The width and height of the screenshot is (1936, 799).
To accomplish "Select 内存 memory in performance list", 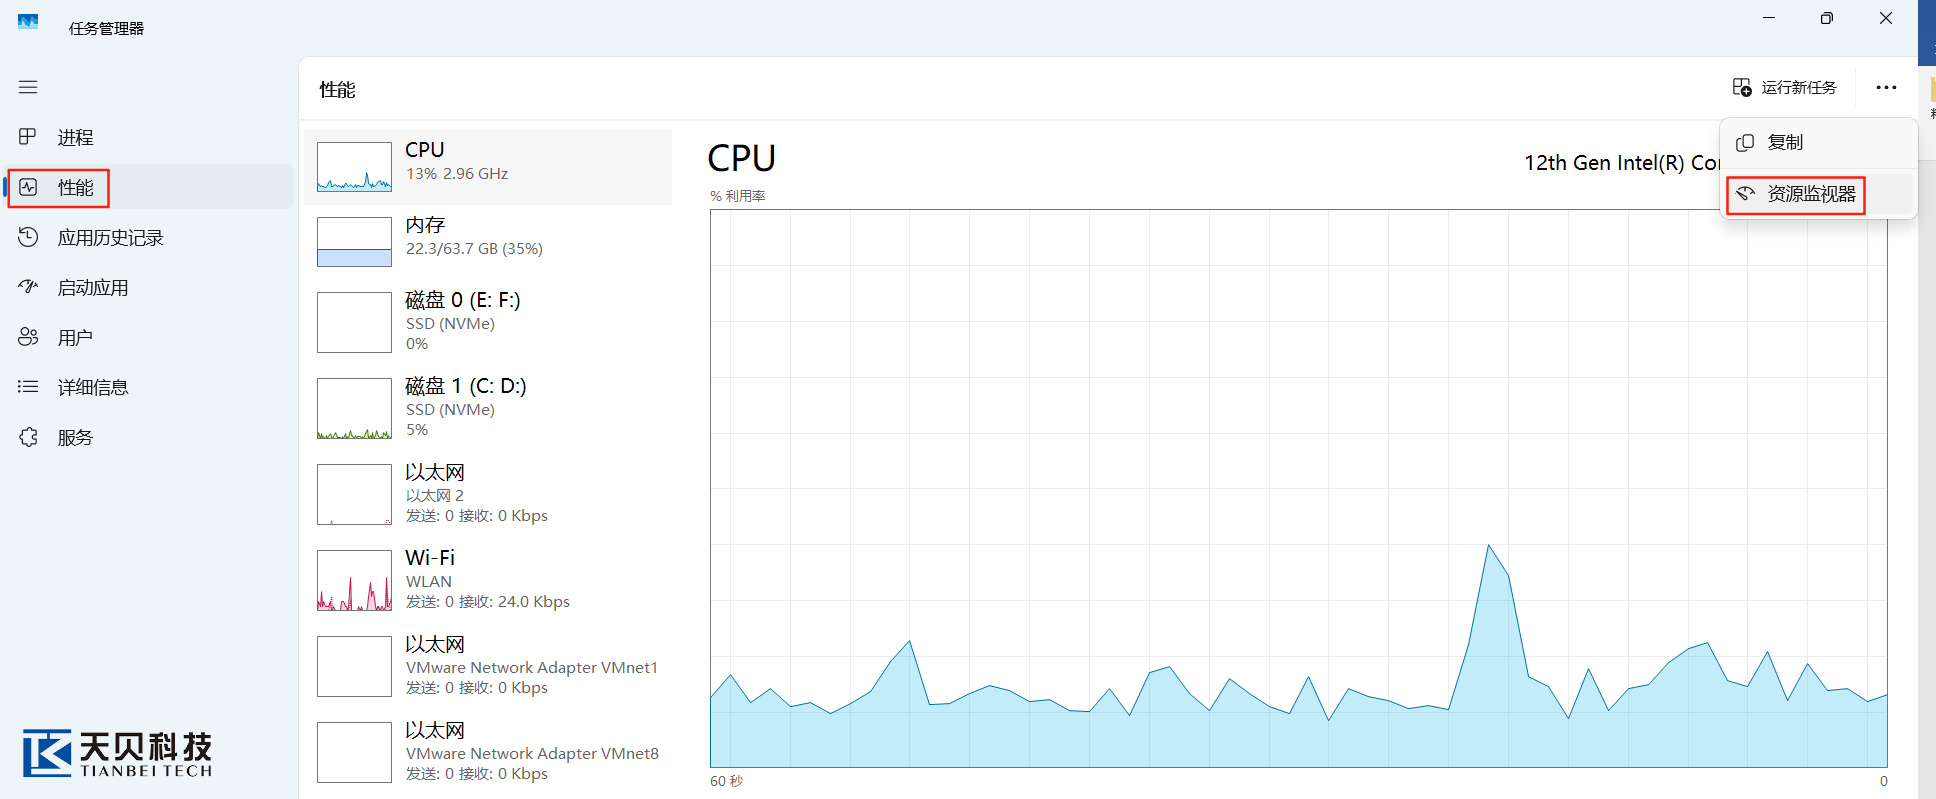I will (x=487, y=237).
